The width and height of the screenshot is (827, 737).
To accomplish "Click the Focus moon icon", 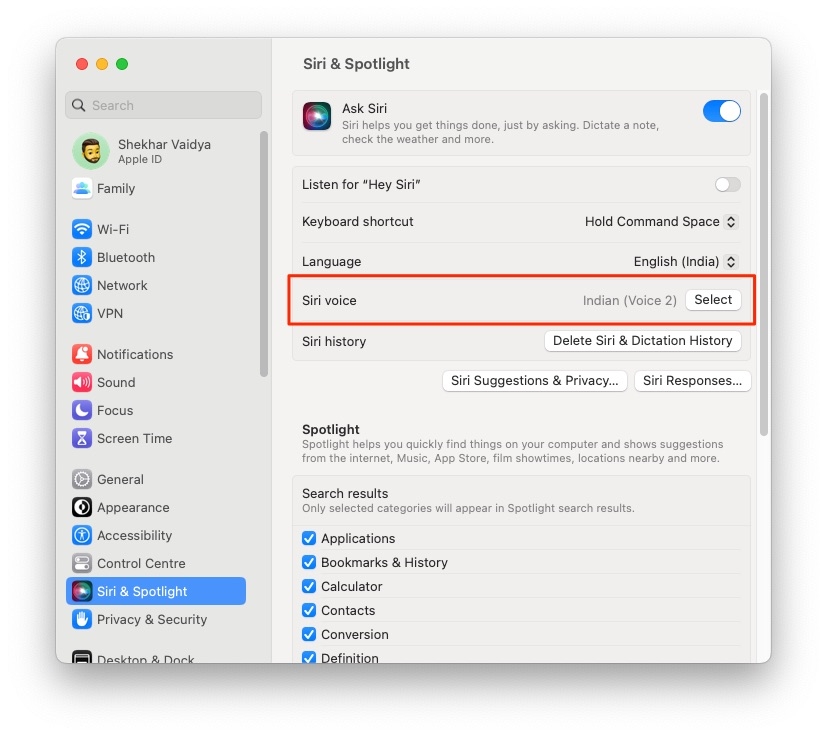I will pos(82,410).
